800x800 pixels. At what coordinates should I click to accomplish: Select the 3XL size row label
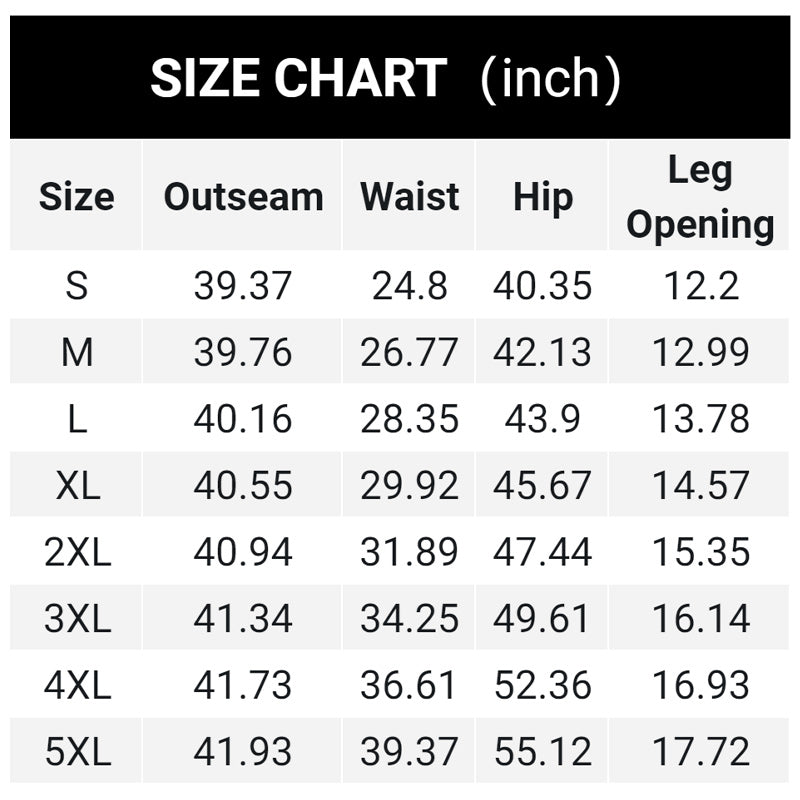click(x=77, y=618)
